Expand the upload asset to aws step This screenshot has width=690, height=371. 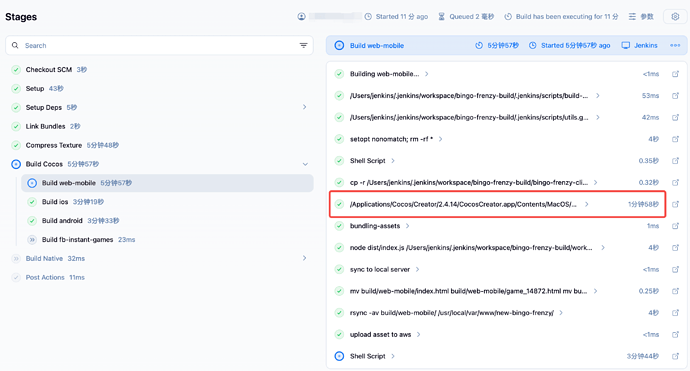coord(418,334)
